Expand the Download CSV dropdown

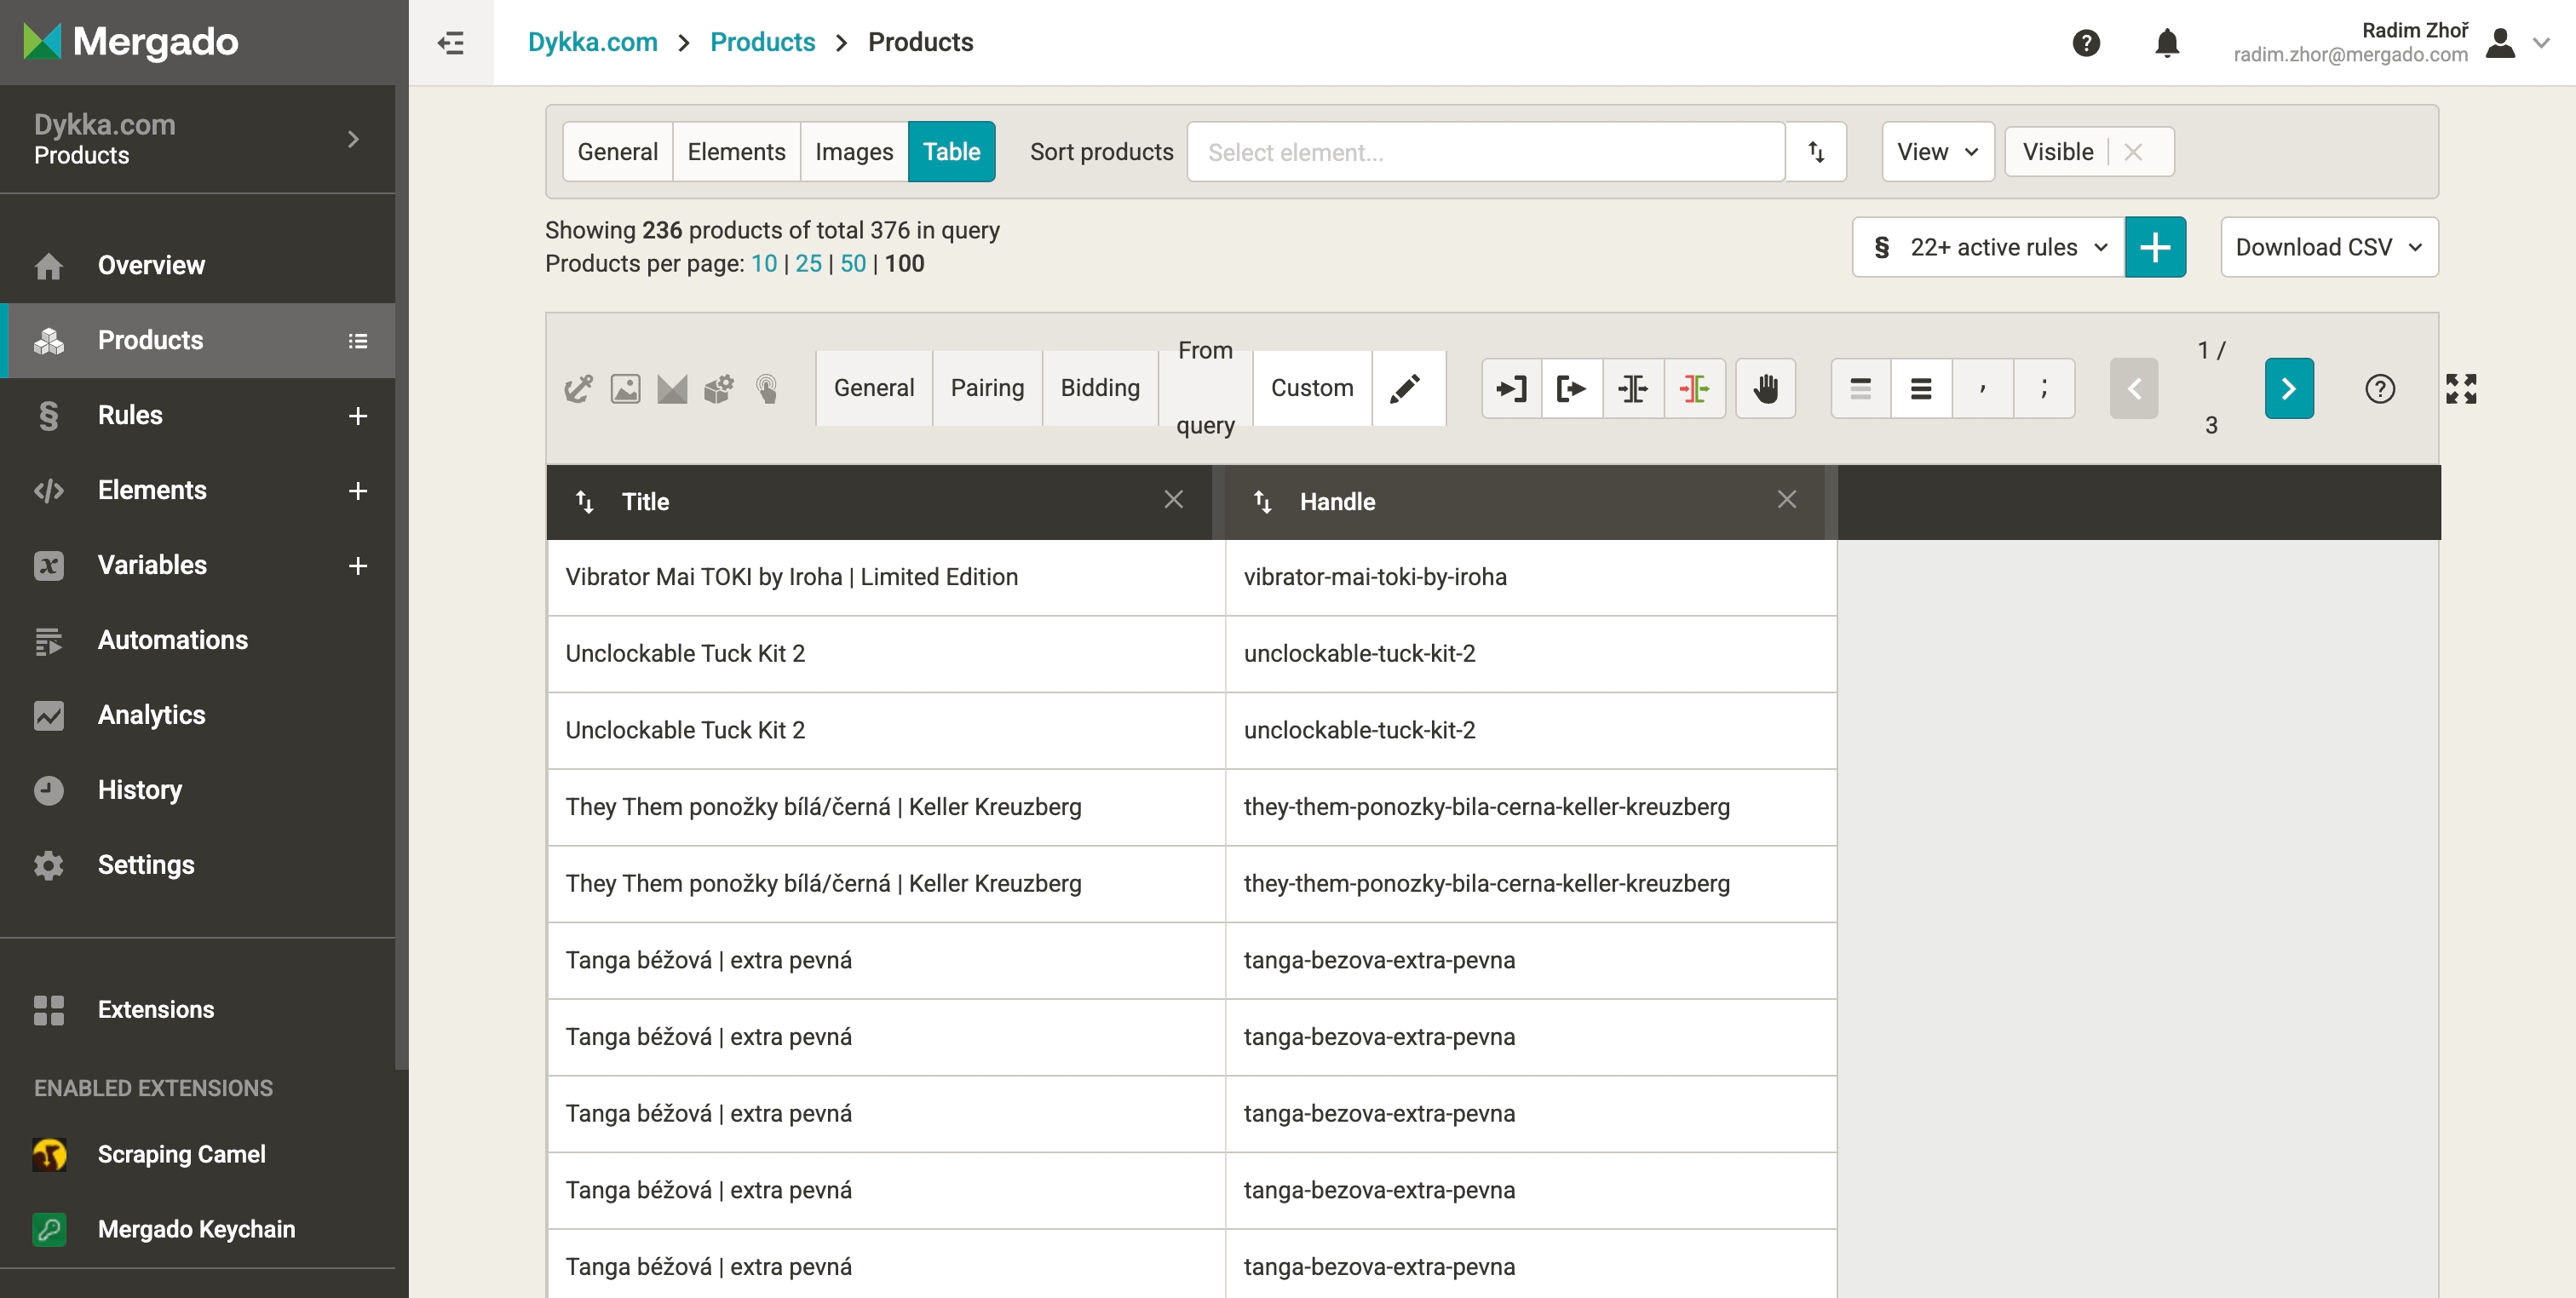(2328, 247)
